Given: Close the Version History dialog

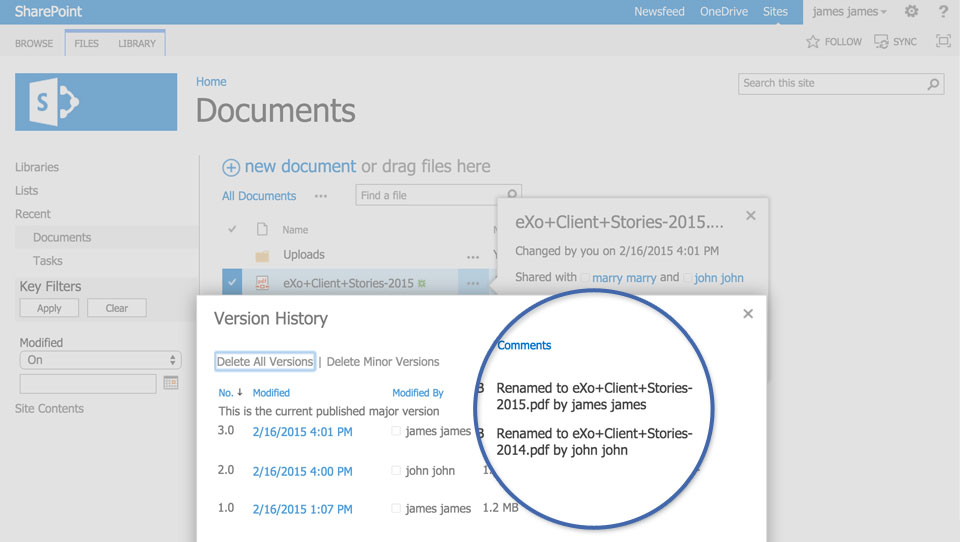Looking at the screenshot, I should pos(748,314).
